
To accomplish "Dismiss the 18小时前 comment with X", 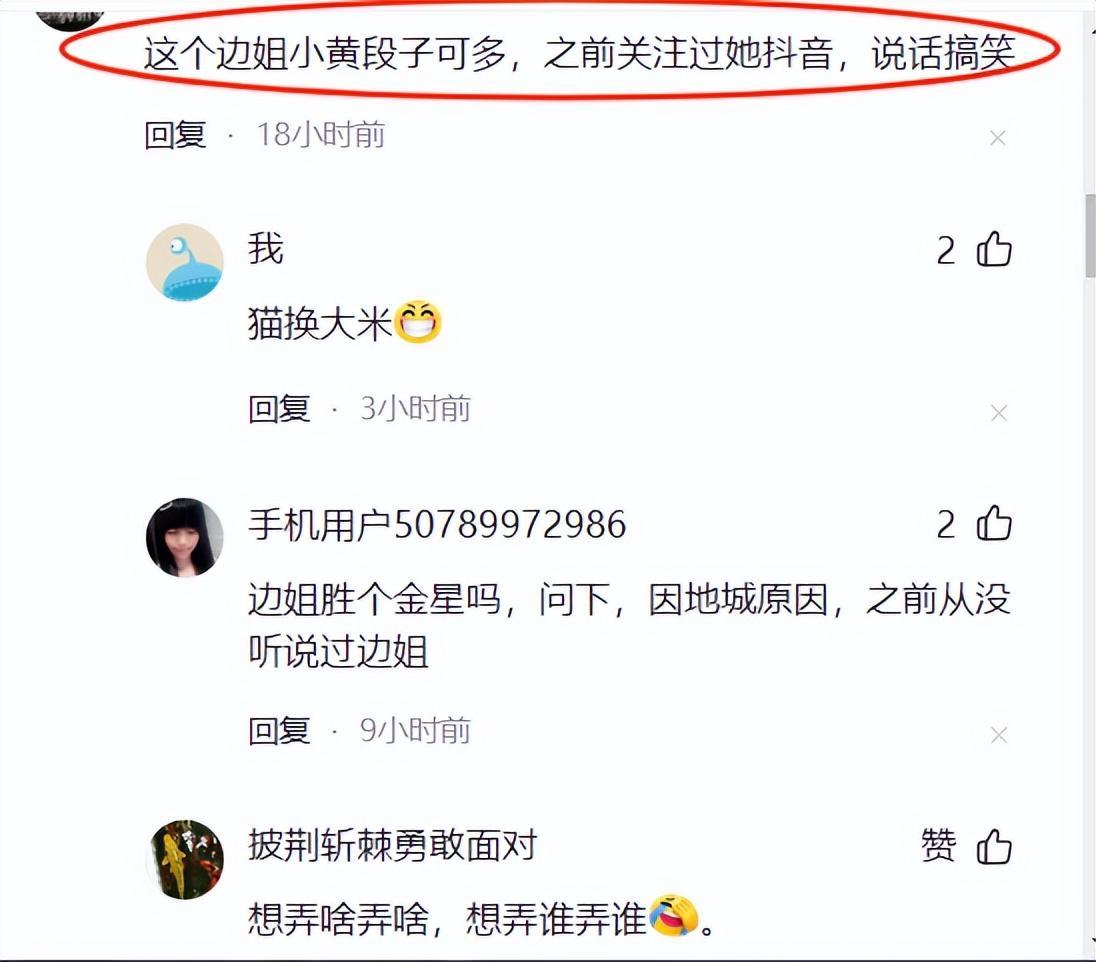I will (x=997, y=138).
